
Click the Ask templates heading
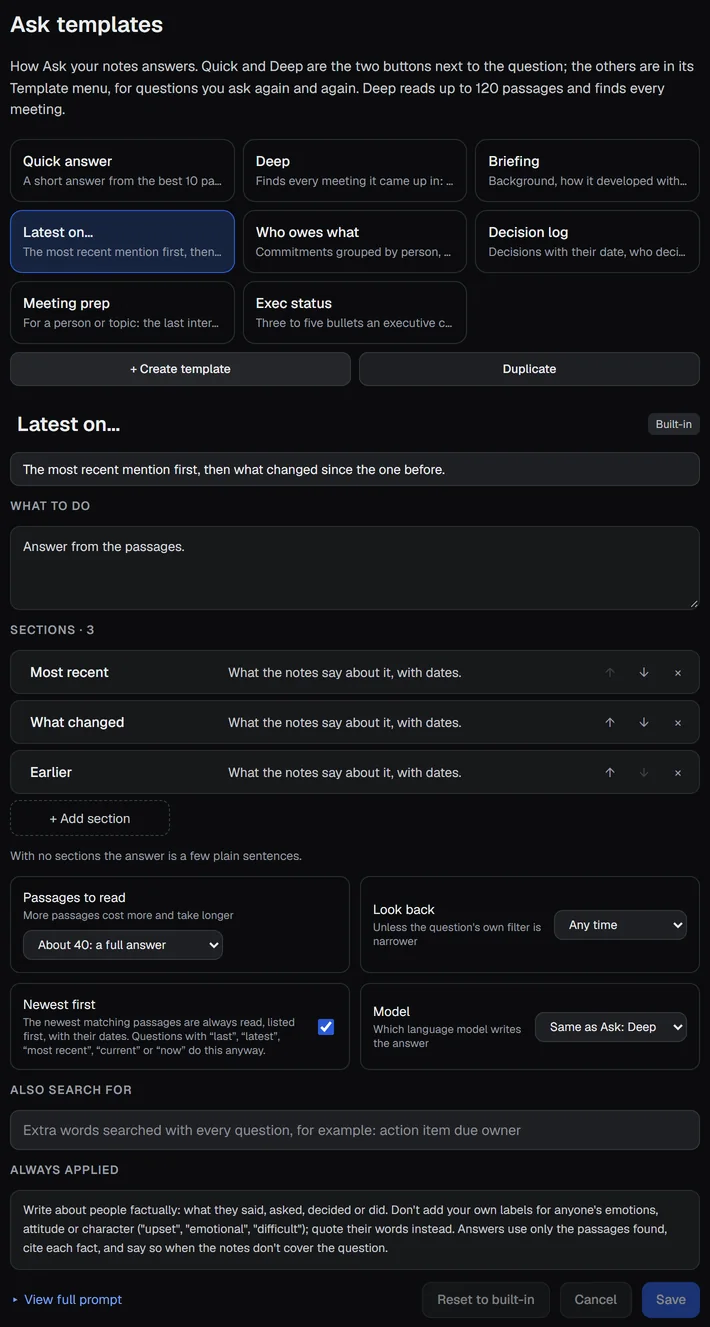[86, 25]
